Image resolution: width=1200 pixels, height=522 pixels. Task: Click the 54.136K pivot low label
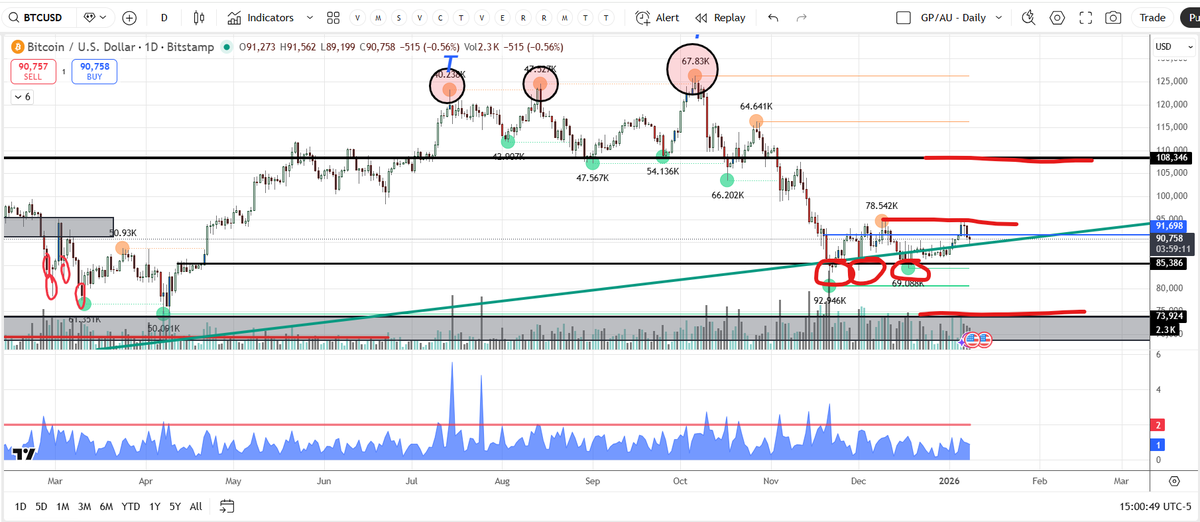[x=663, y=171]
